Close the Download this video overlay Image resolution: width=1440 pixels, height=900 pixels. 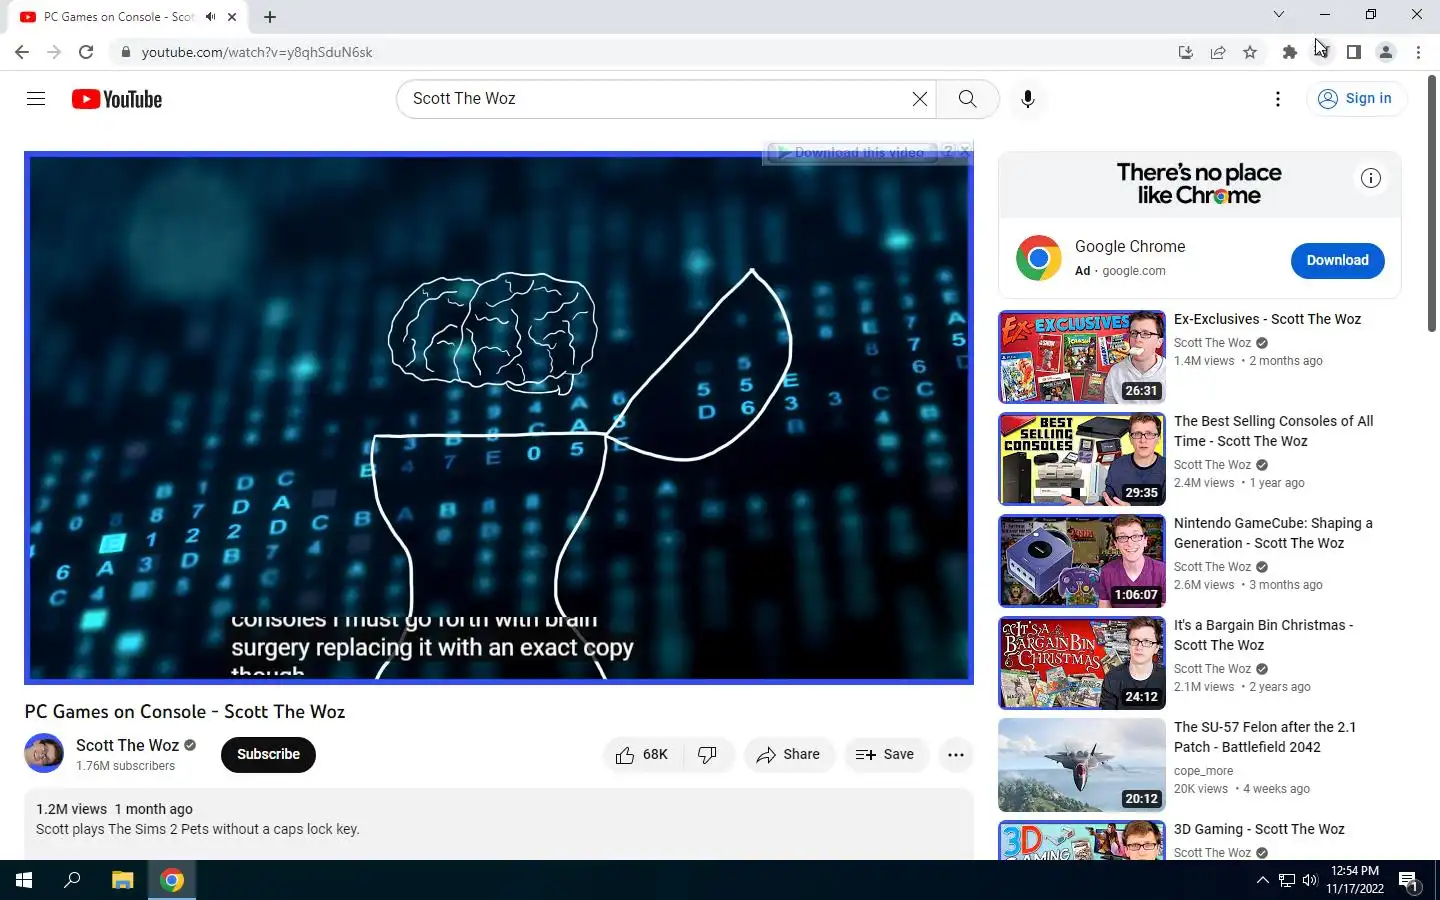coord(964,152)
